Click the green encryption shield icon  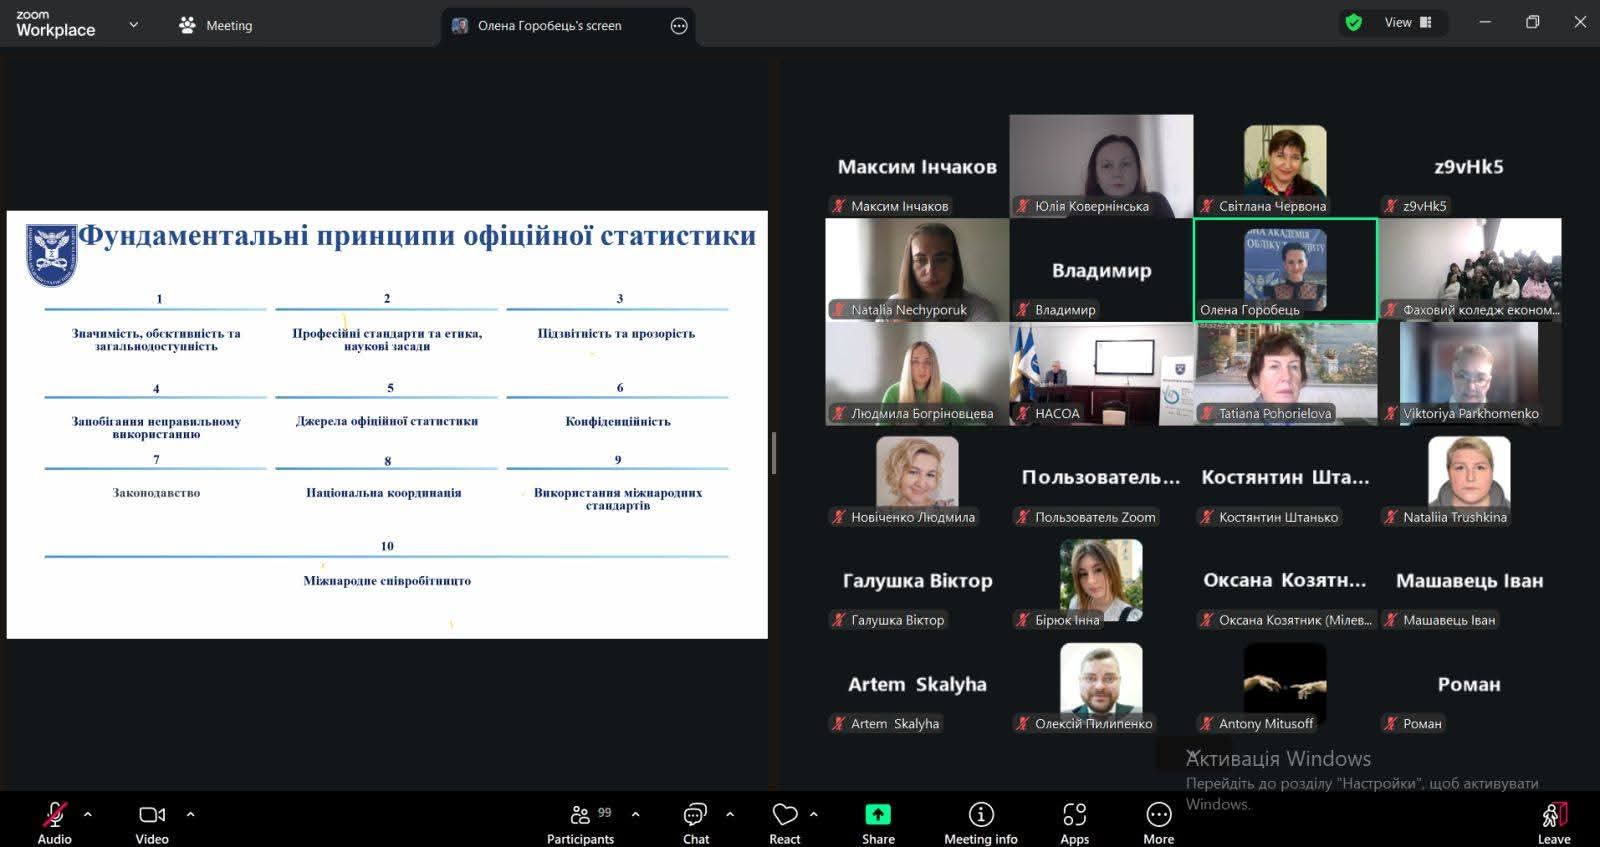click(x=1353, y=23)
